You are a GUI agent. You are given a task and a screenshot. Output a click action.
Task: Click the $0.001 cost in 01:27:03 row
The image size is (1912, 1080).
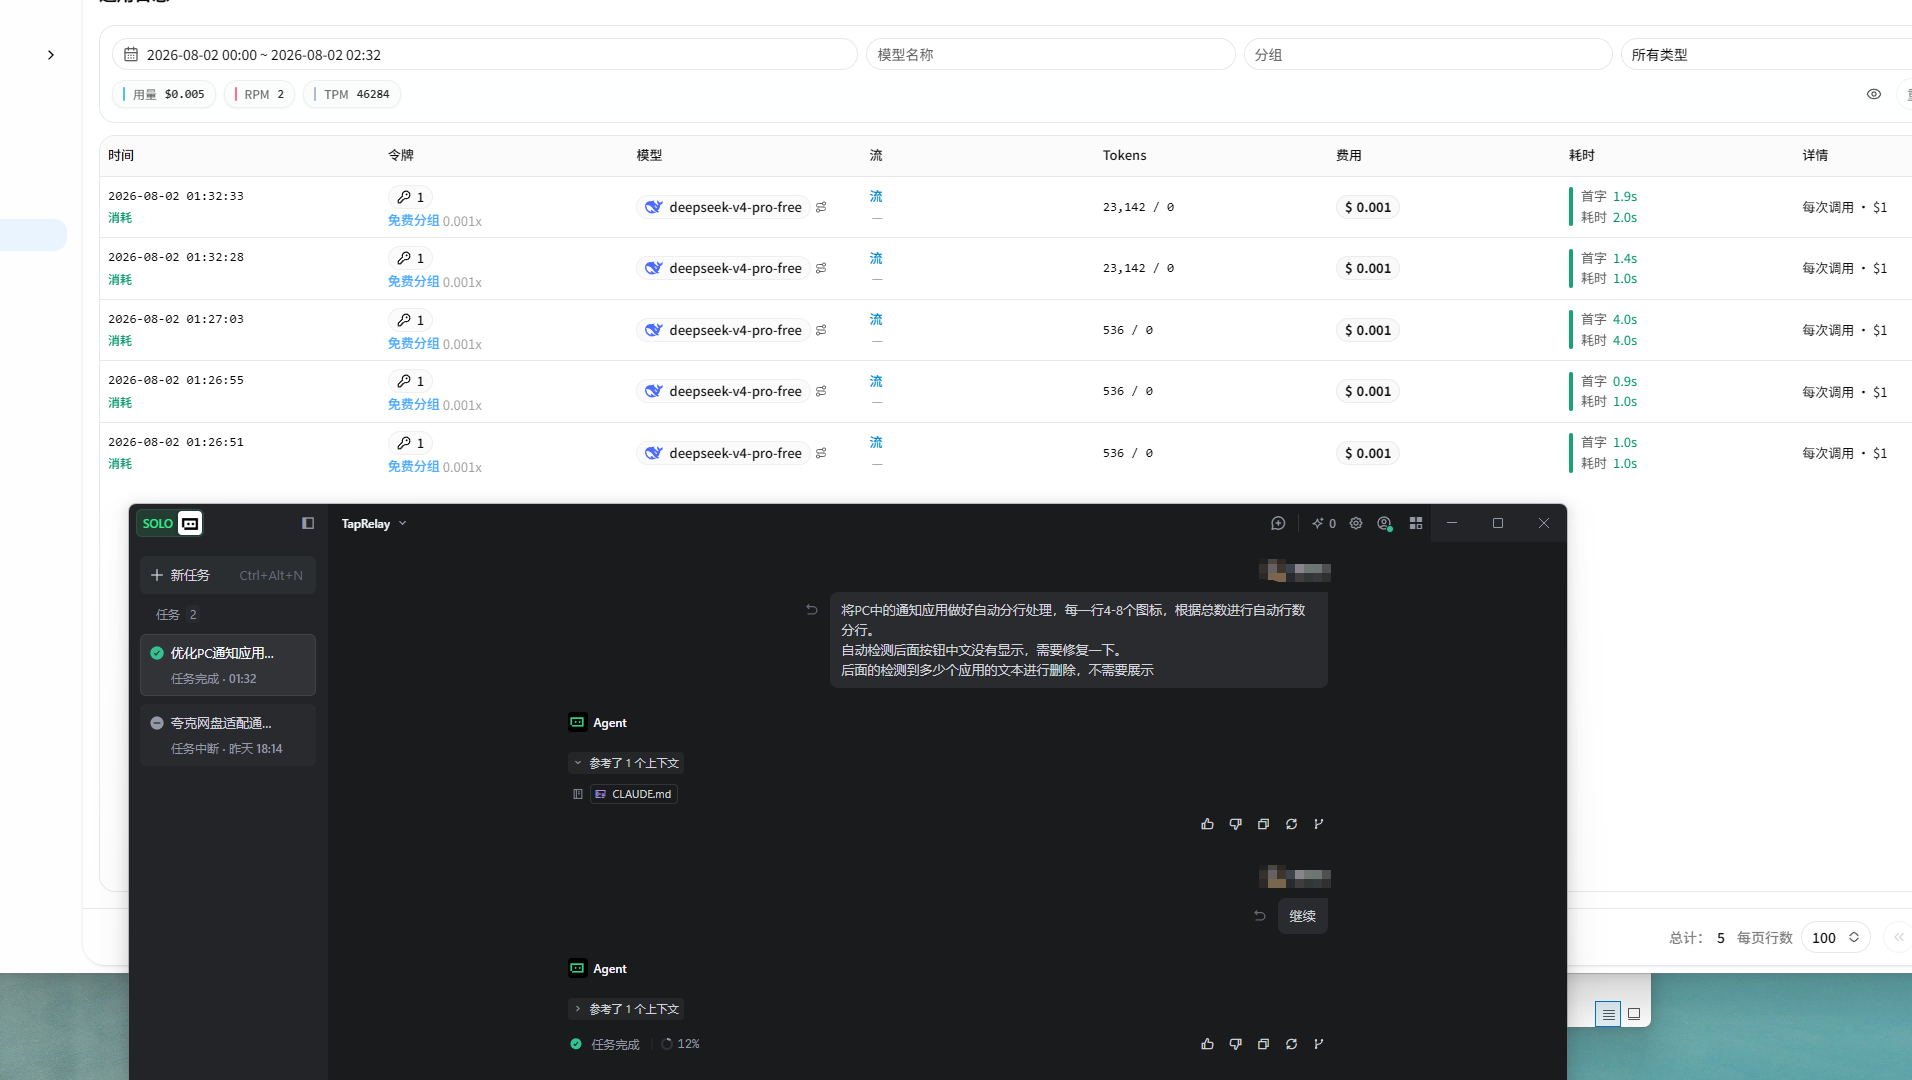coord(1367,330)
